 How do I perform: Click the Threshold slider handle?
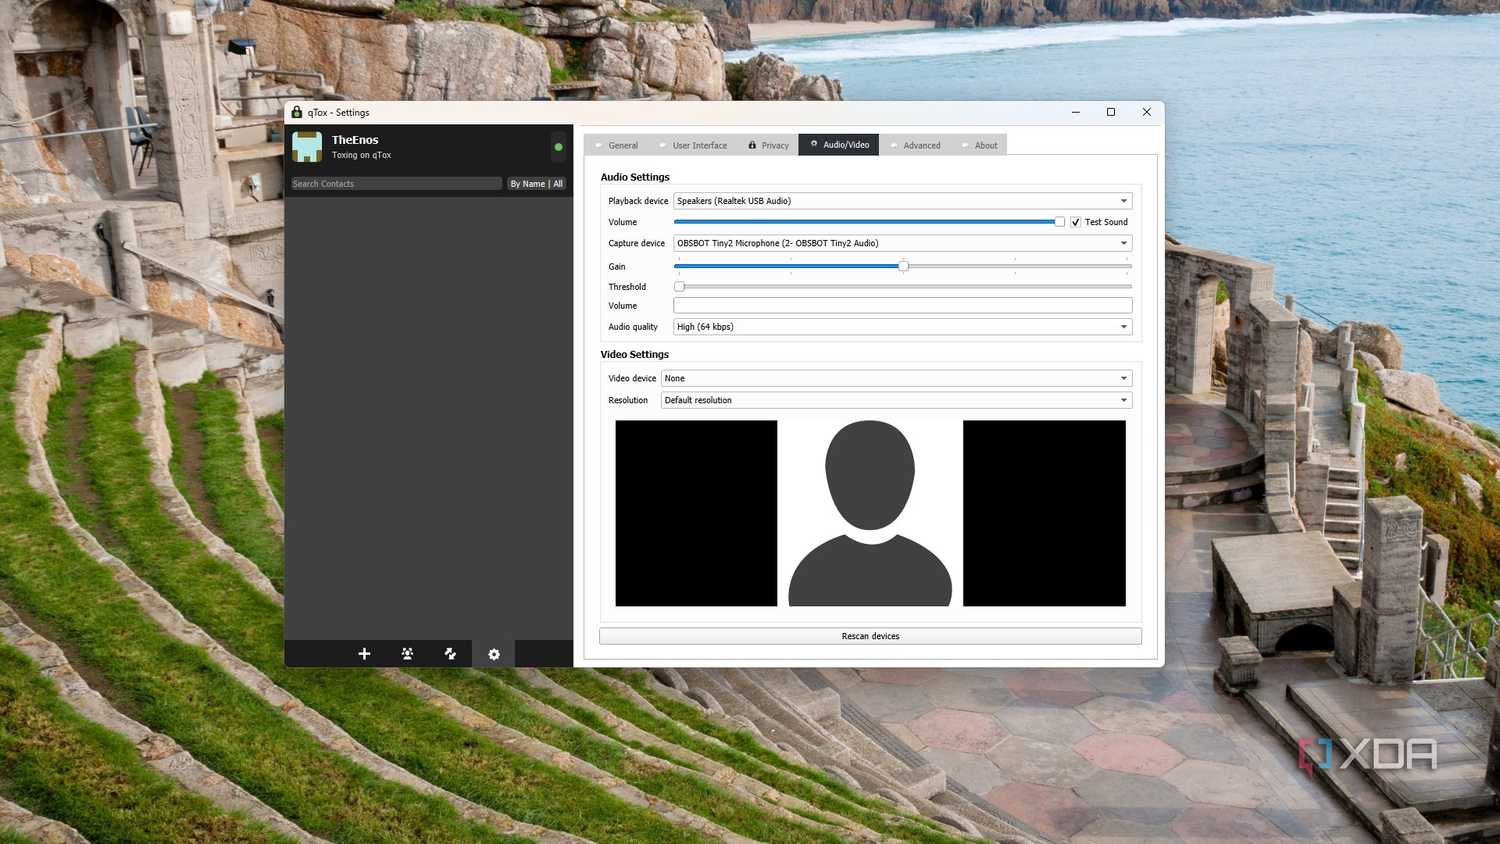click(679, 287)
